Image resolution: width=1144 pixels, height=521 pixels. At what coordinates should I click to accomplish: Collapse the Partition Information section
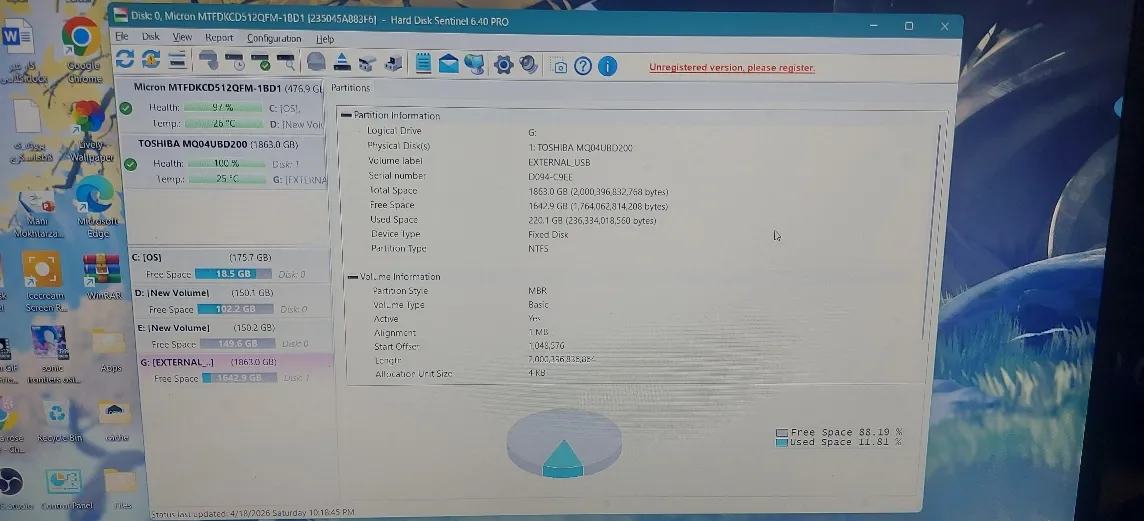tap(346, 115)
